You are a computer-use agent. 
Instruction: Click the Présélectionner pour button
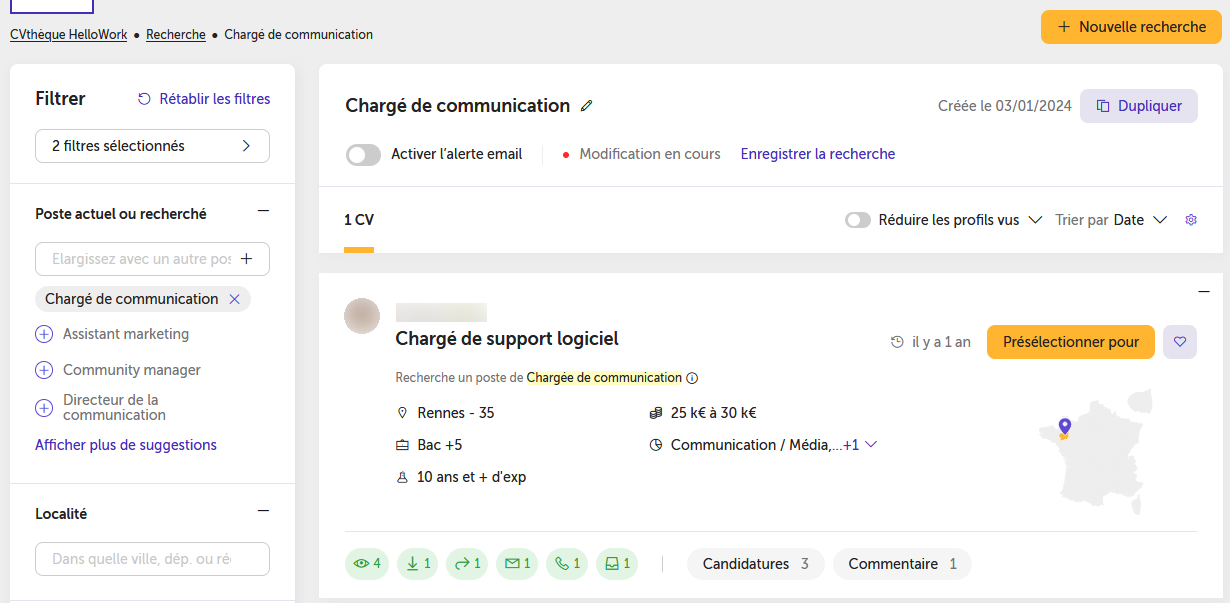point(1071,342)
